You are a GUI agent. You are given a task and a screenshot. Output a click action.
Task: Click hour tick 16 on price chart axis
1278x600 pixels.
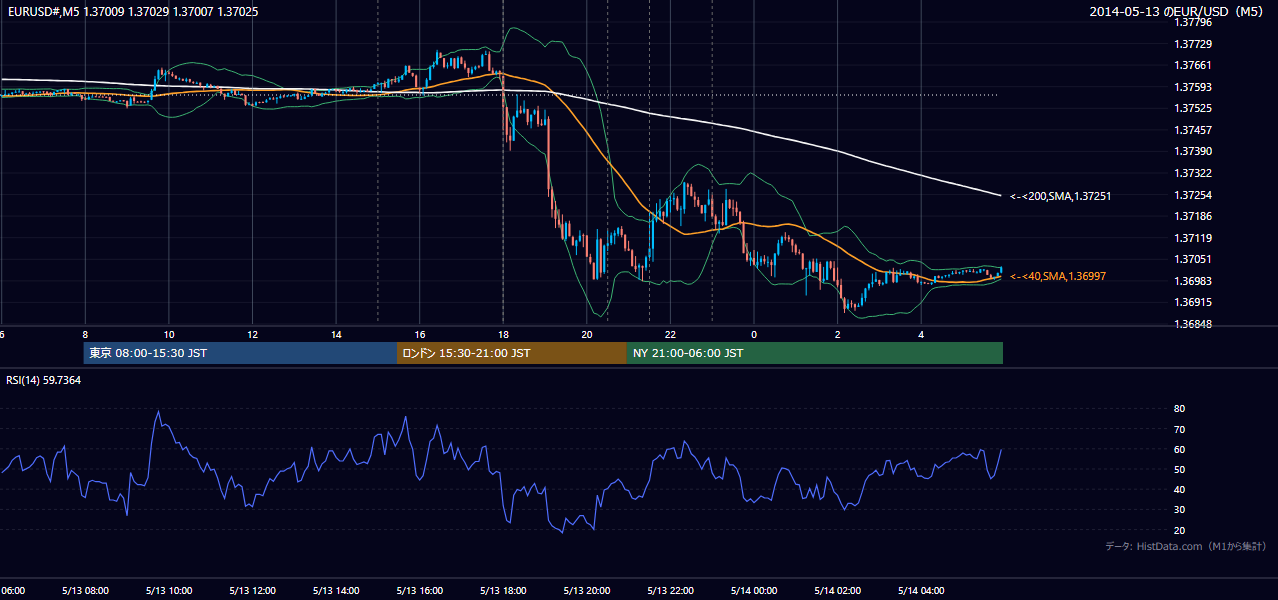tap(419, 335)
